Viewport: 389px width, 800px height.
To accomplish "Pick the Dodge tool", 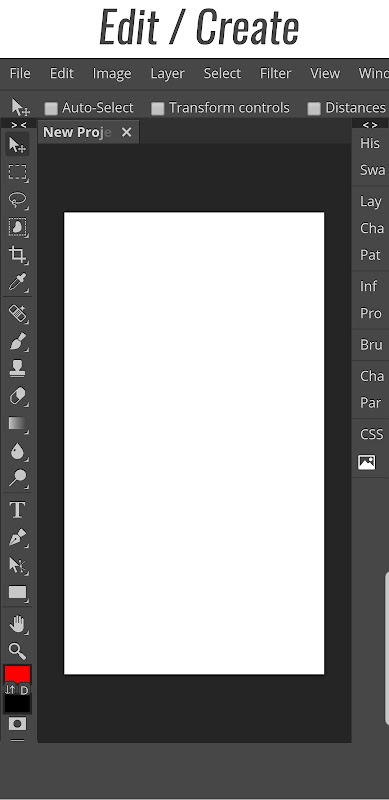I will pos(18,479).
